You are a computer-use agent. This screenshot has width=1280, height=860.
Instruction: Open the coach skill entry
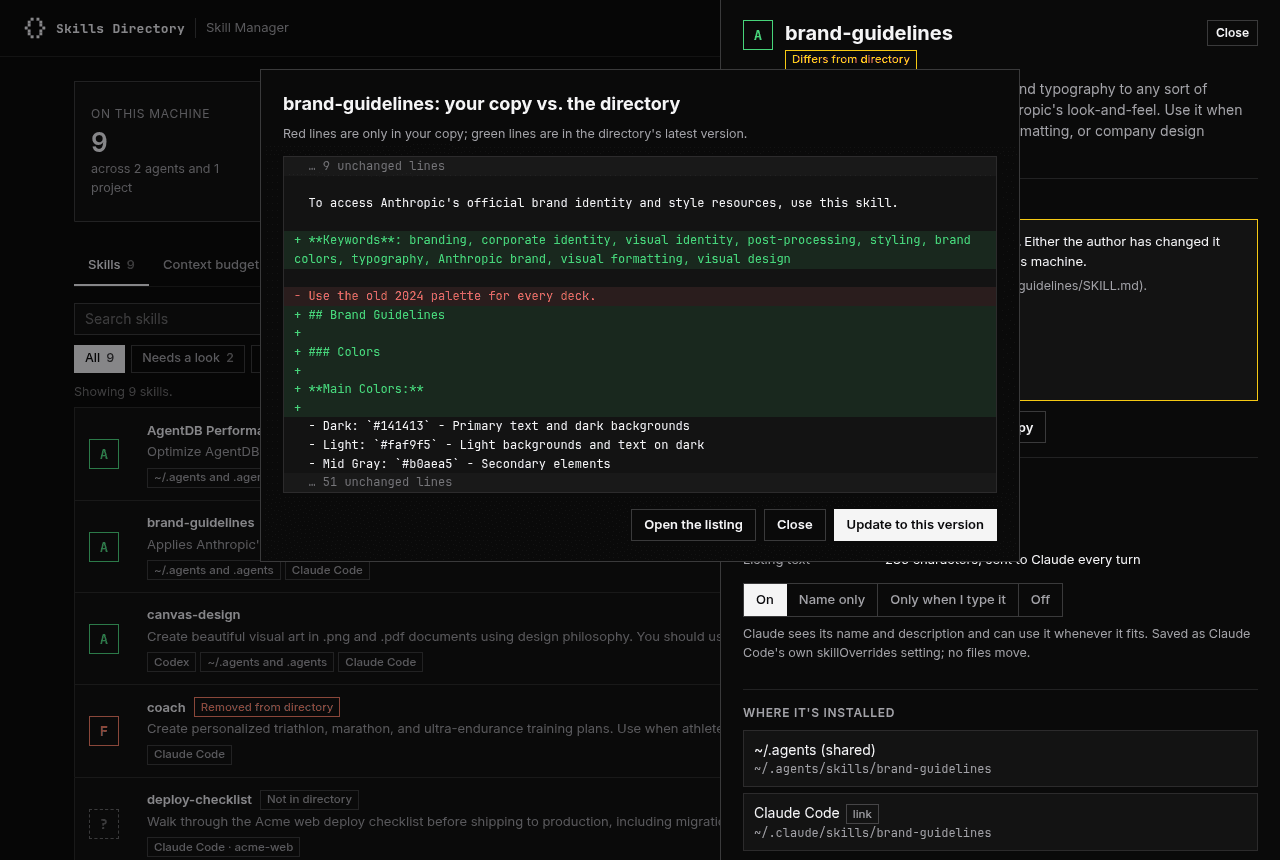coord(397,731)
